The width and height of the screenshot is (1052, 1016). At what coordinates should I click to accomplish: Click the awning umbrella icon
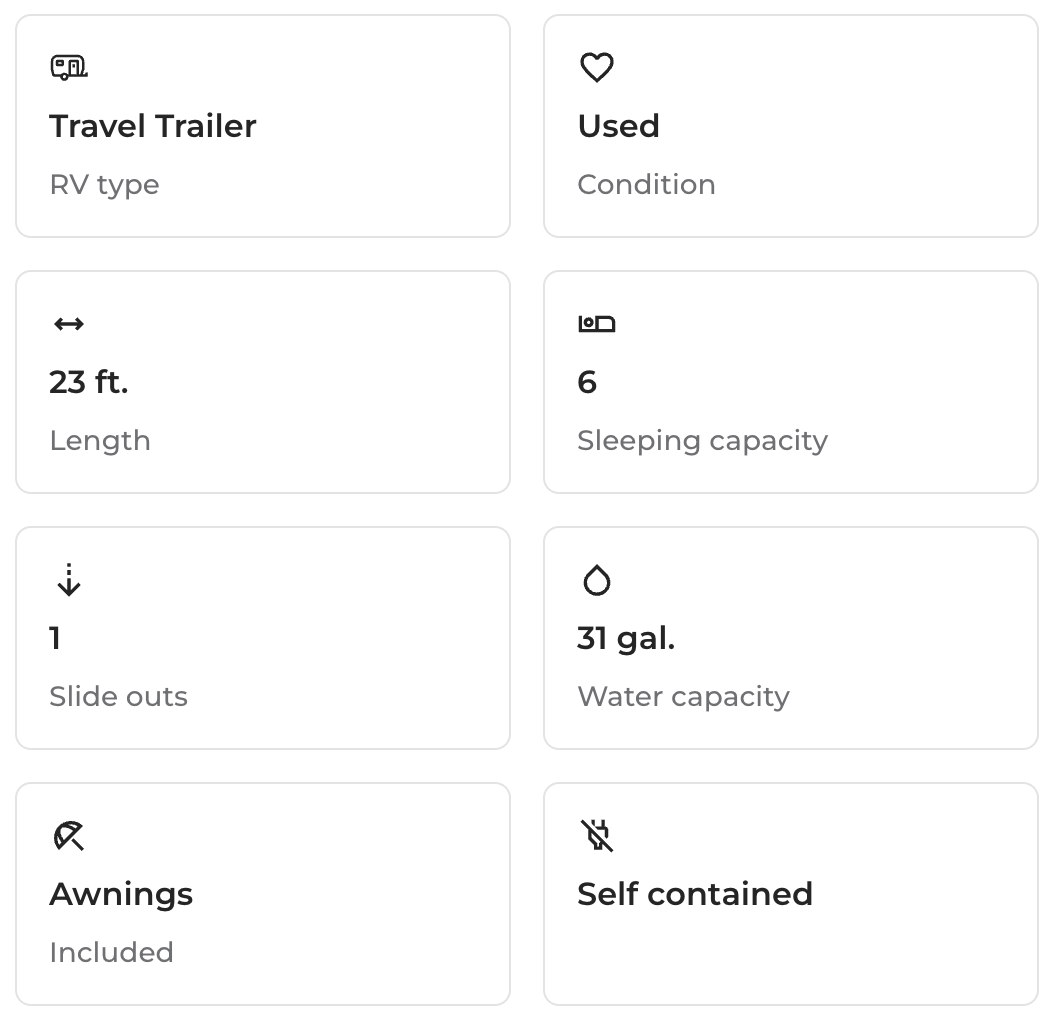point(69,836)
